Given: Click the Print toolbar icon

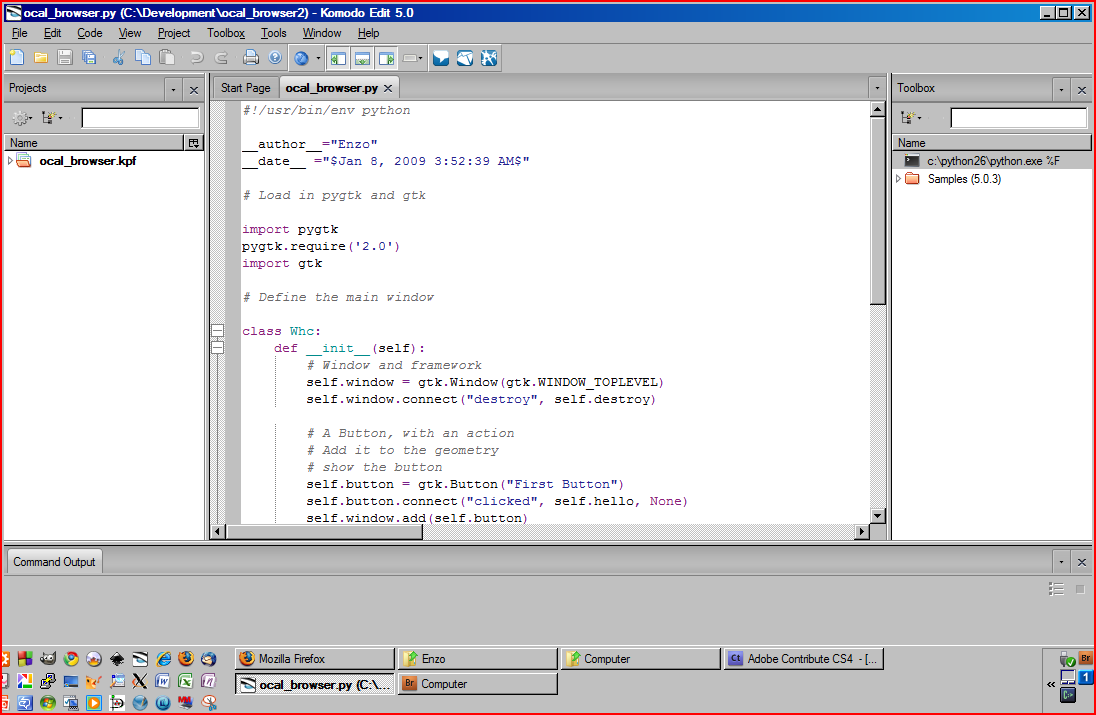Looking at the screenshot, I should tap(250, 58).
